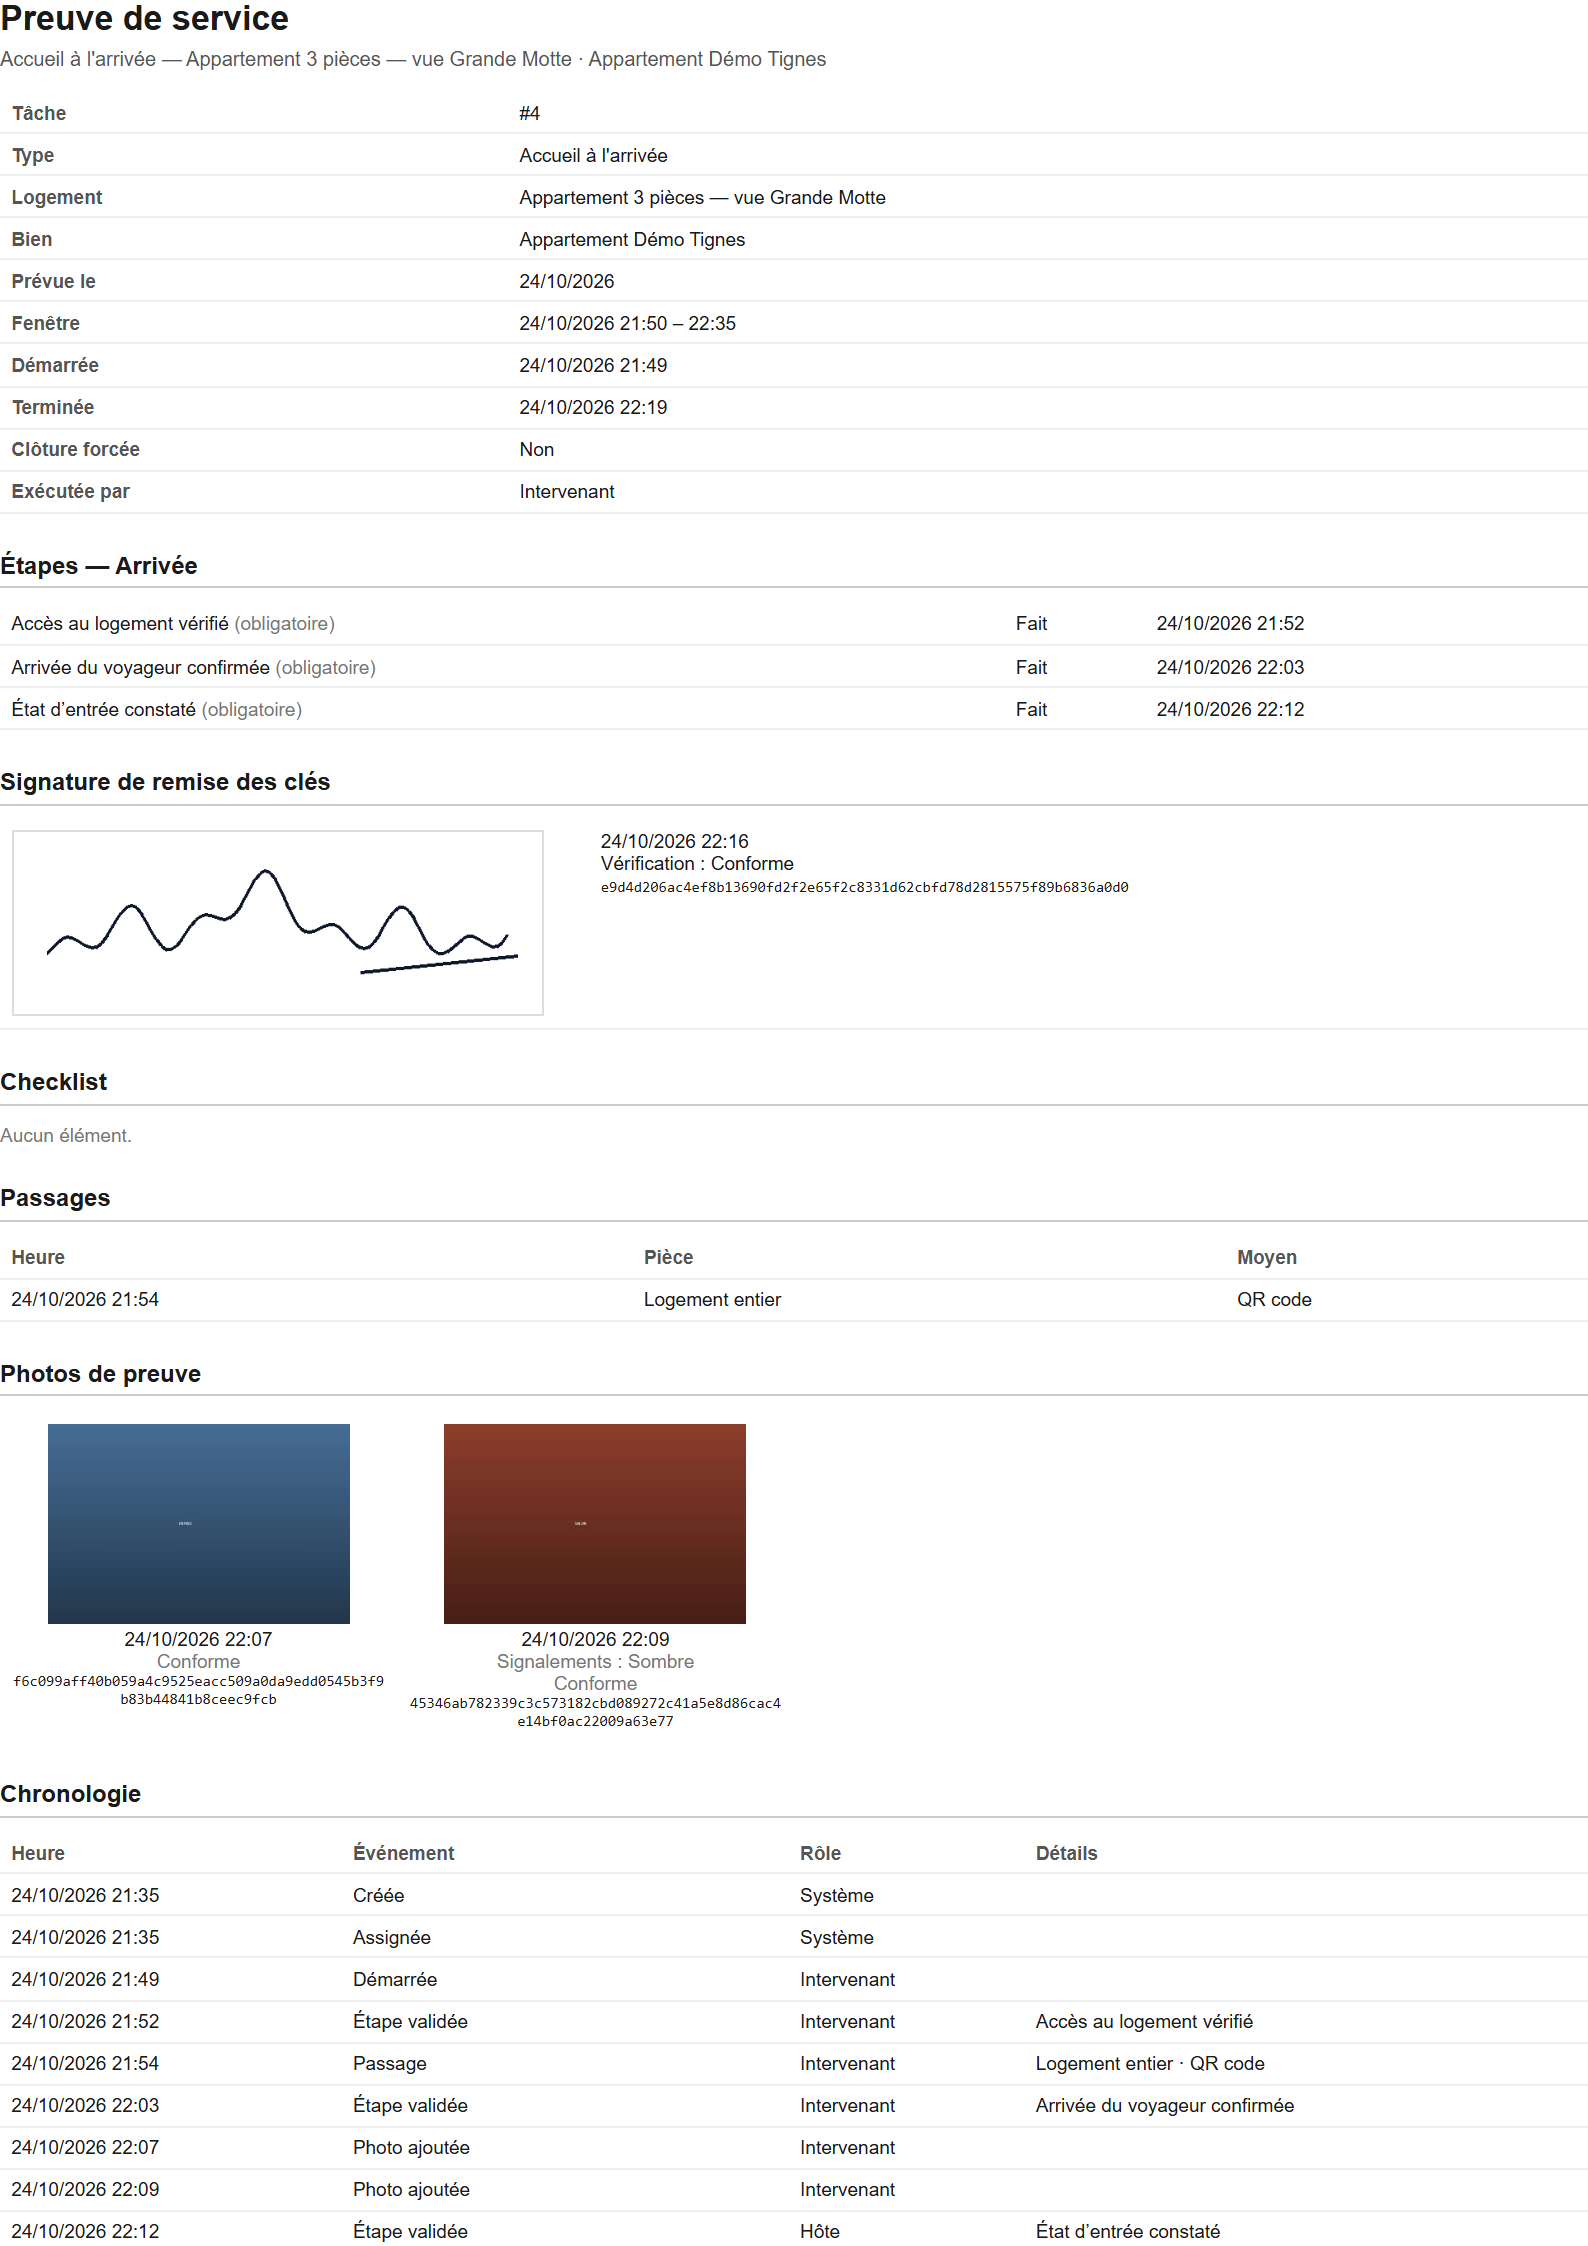Click the Pièce column header in Passages
Screen dimensions: 1588x2246
[x=668, y=1257]
